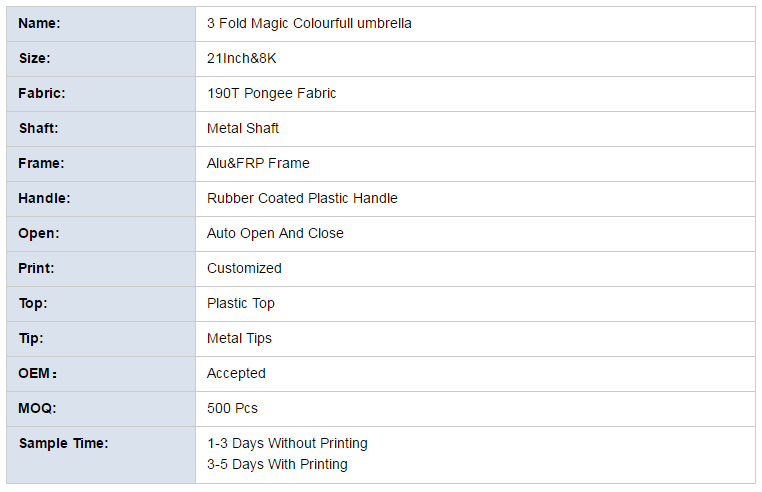Click the Name: label cell
Screen dimensions: 762x492
point(101,24)
